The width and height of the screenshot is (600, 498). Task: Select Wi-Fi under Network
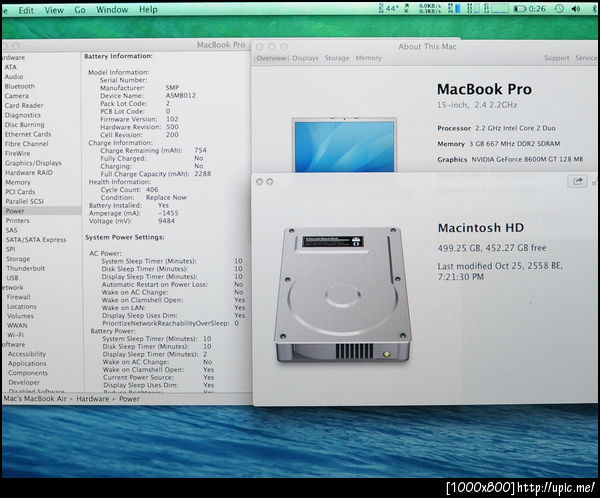16,335
